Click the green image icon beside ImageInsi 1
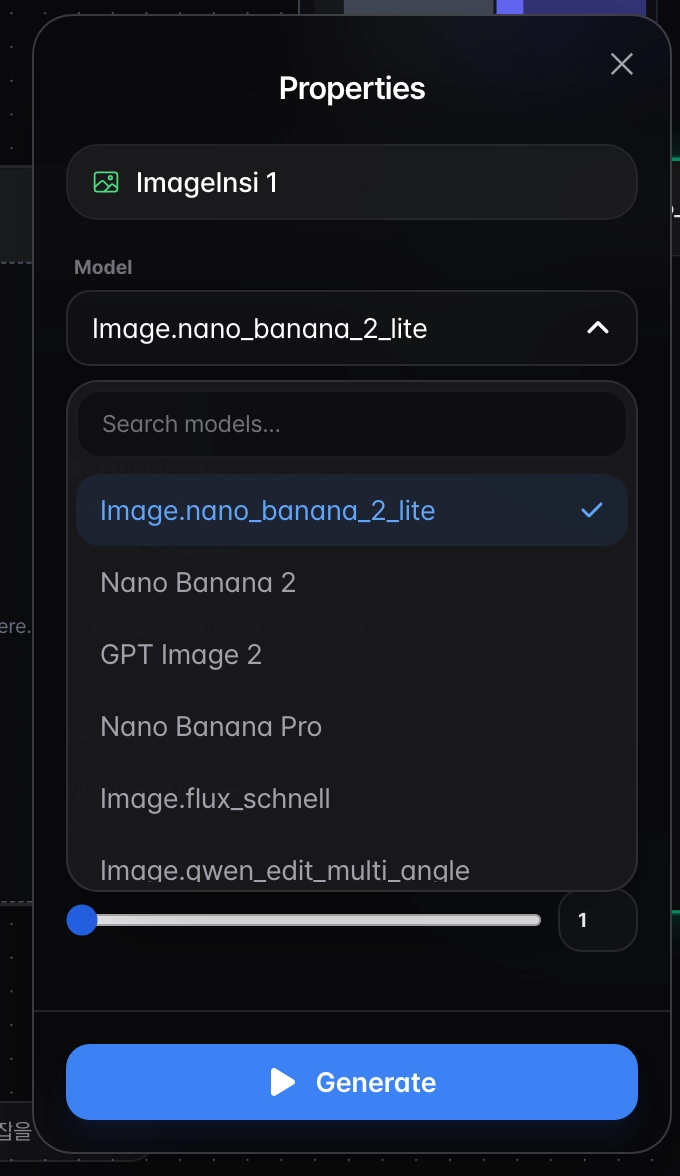 tap(106, 182)
